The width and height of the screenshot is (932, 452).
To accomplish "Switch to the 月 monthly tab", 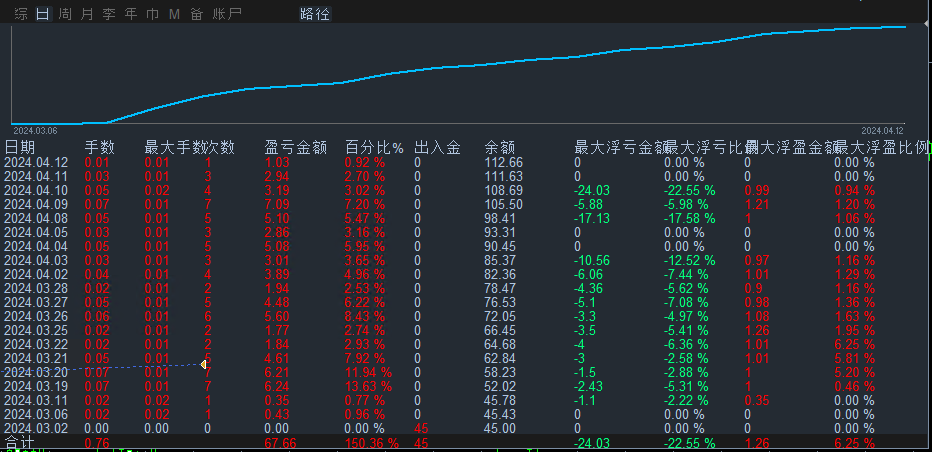I will point(87,14).
